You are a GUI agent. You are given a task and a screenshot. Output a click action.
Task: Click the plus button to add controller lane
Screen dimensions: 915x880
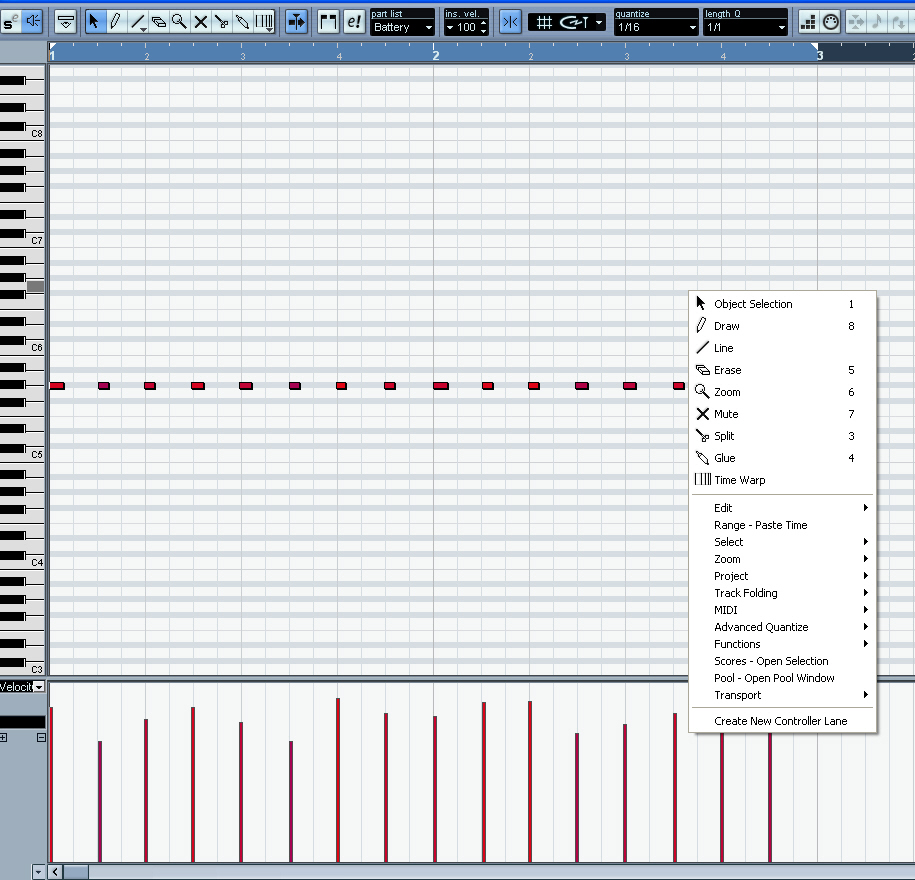pyautogui.click(x=4, y=738)
